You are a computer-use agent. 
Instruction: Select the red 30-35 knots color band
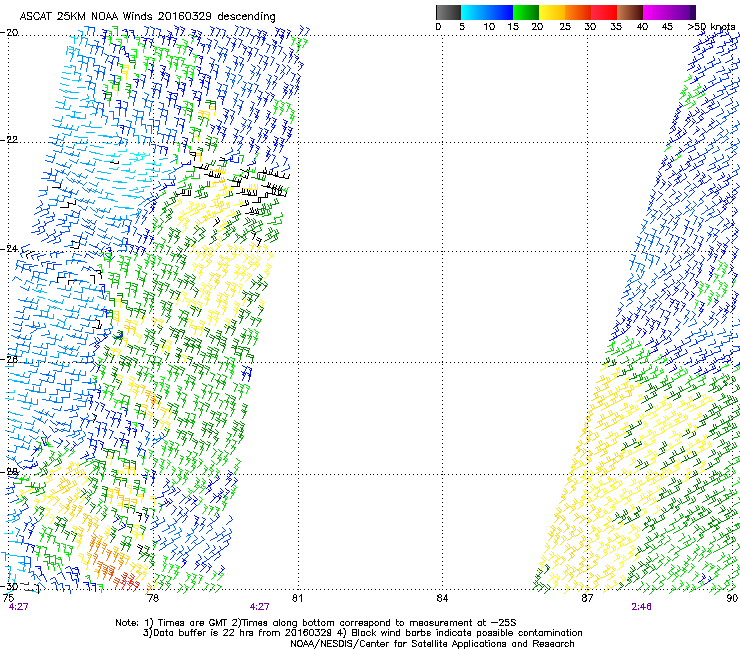[604, 12]
